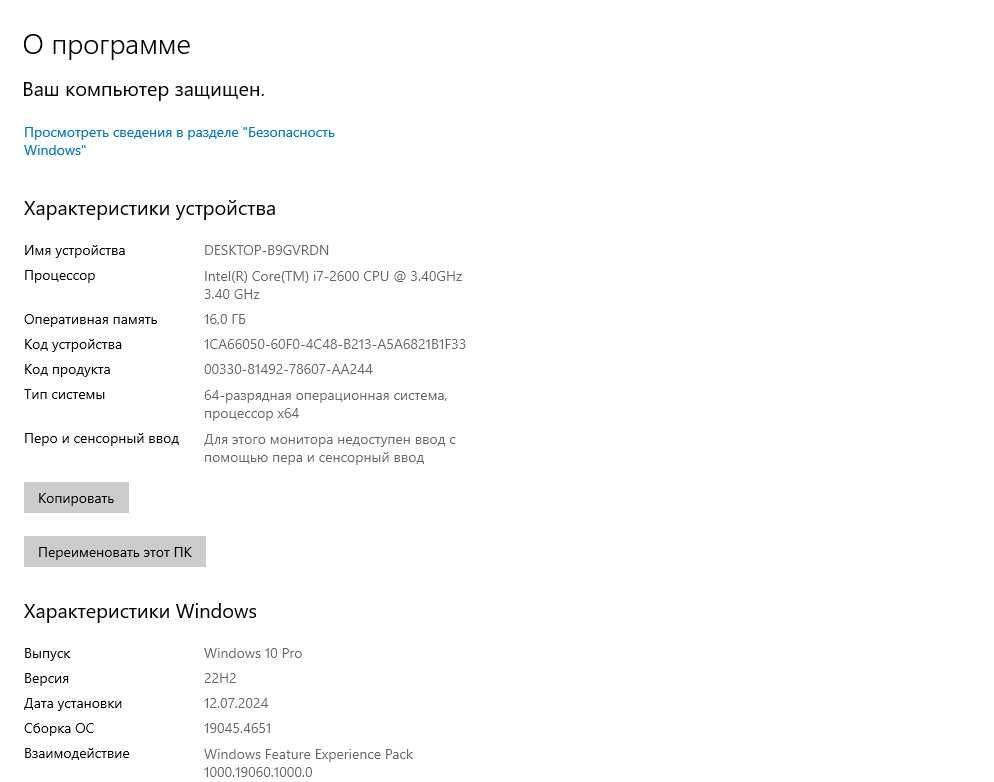This screenshot has width=994, height=782.
Task: Click the edition value Windows 10 Pro
Action: 253,653
